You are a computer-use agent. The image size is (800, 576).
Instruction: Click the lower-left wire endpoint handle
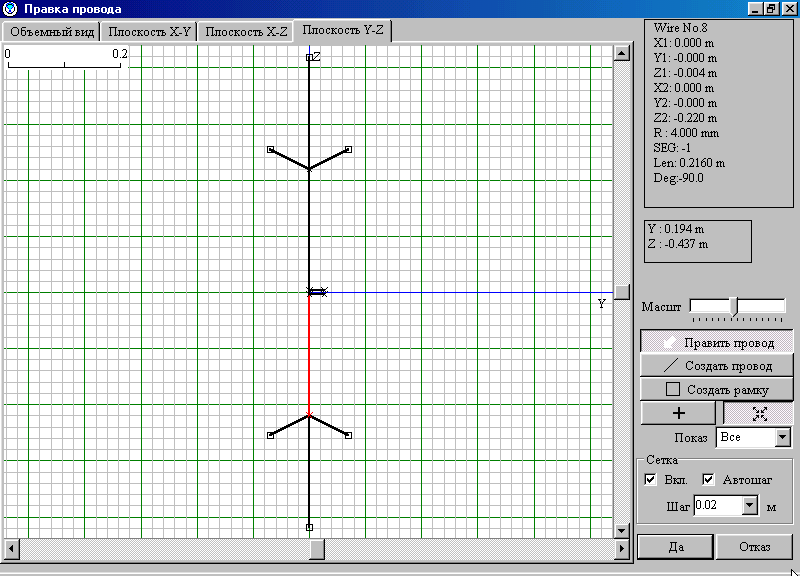pyautogui.click(x=270, y=435)
